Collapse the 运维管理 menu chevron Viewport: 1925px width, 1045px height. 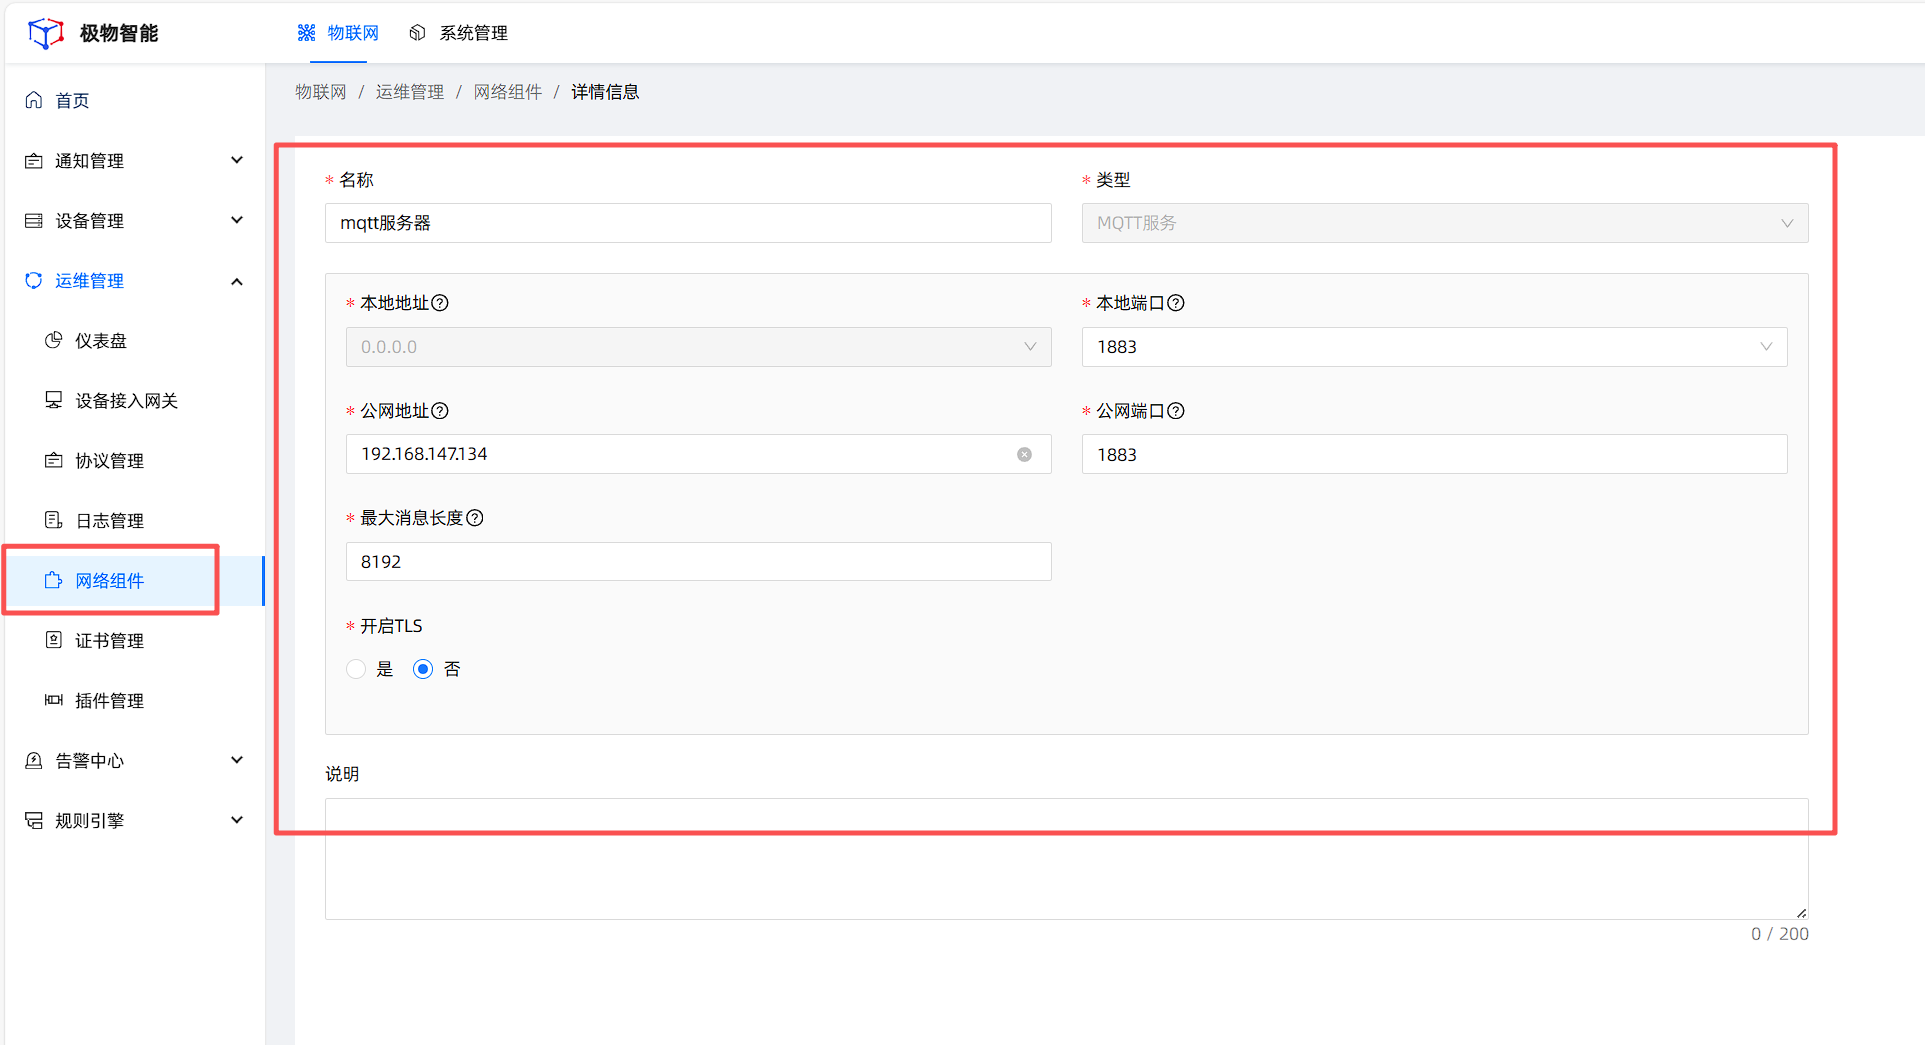237,281
